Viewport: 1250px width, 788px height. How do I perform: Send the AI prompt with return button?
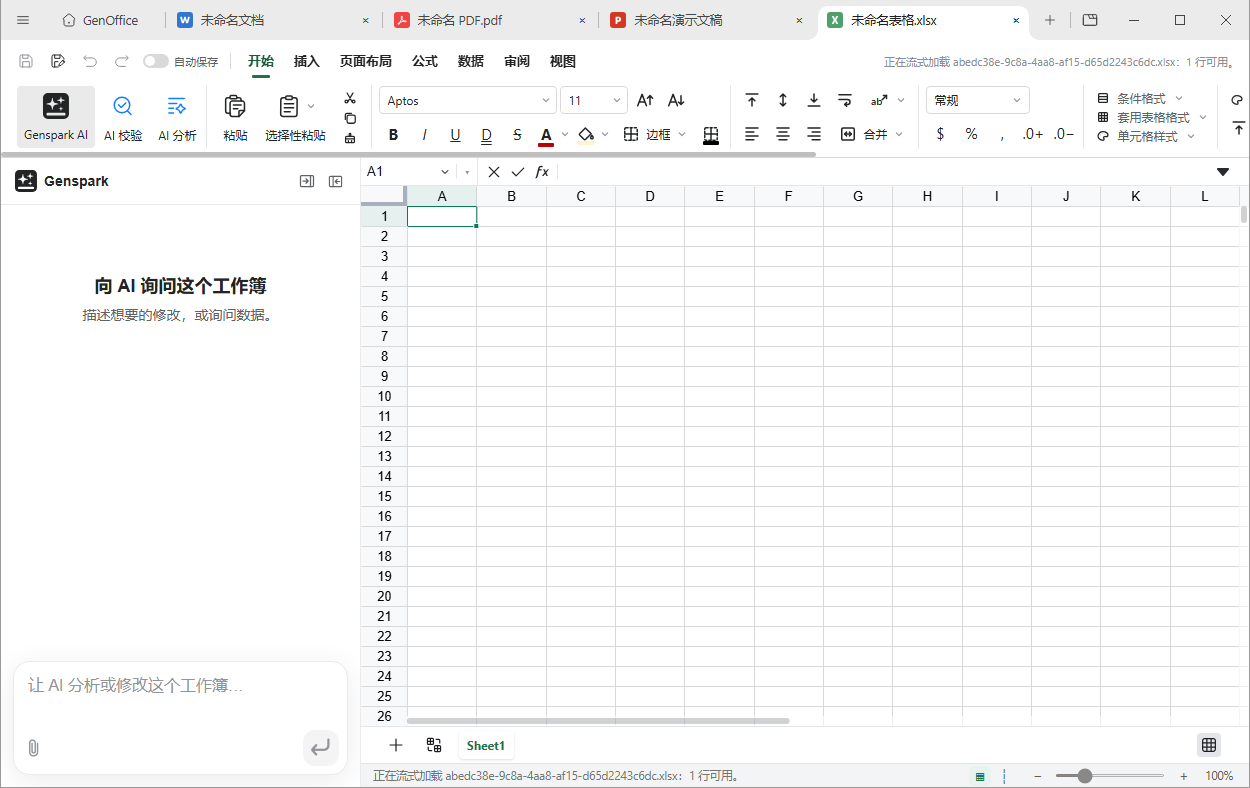point(320,747)
